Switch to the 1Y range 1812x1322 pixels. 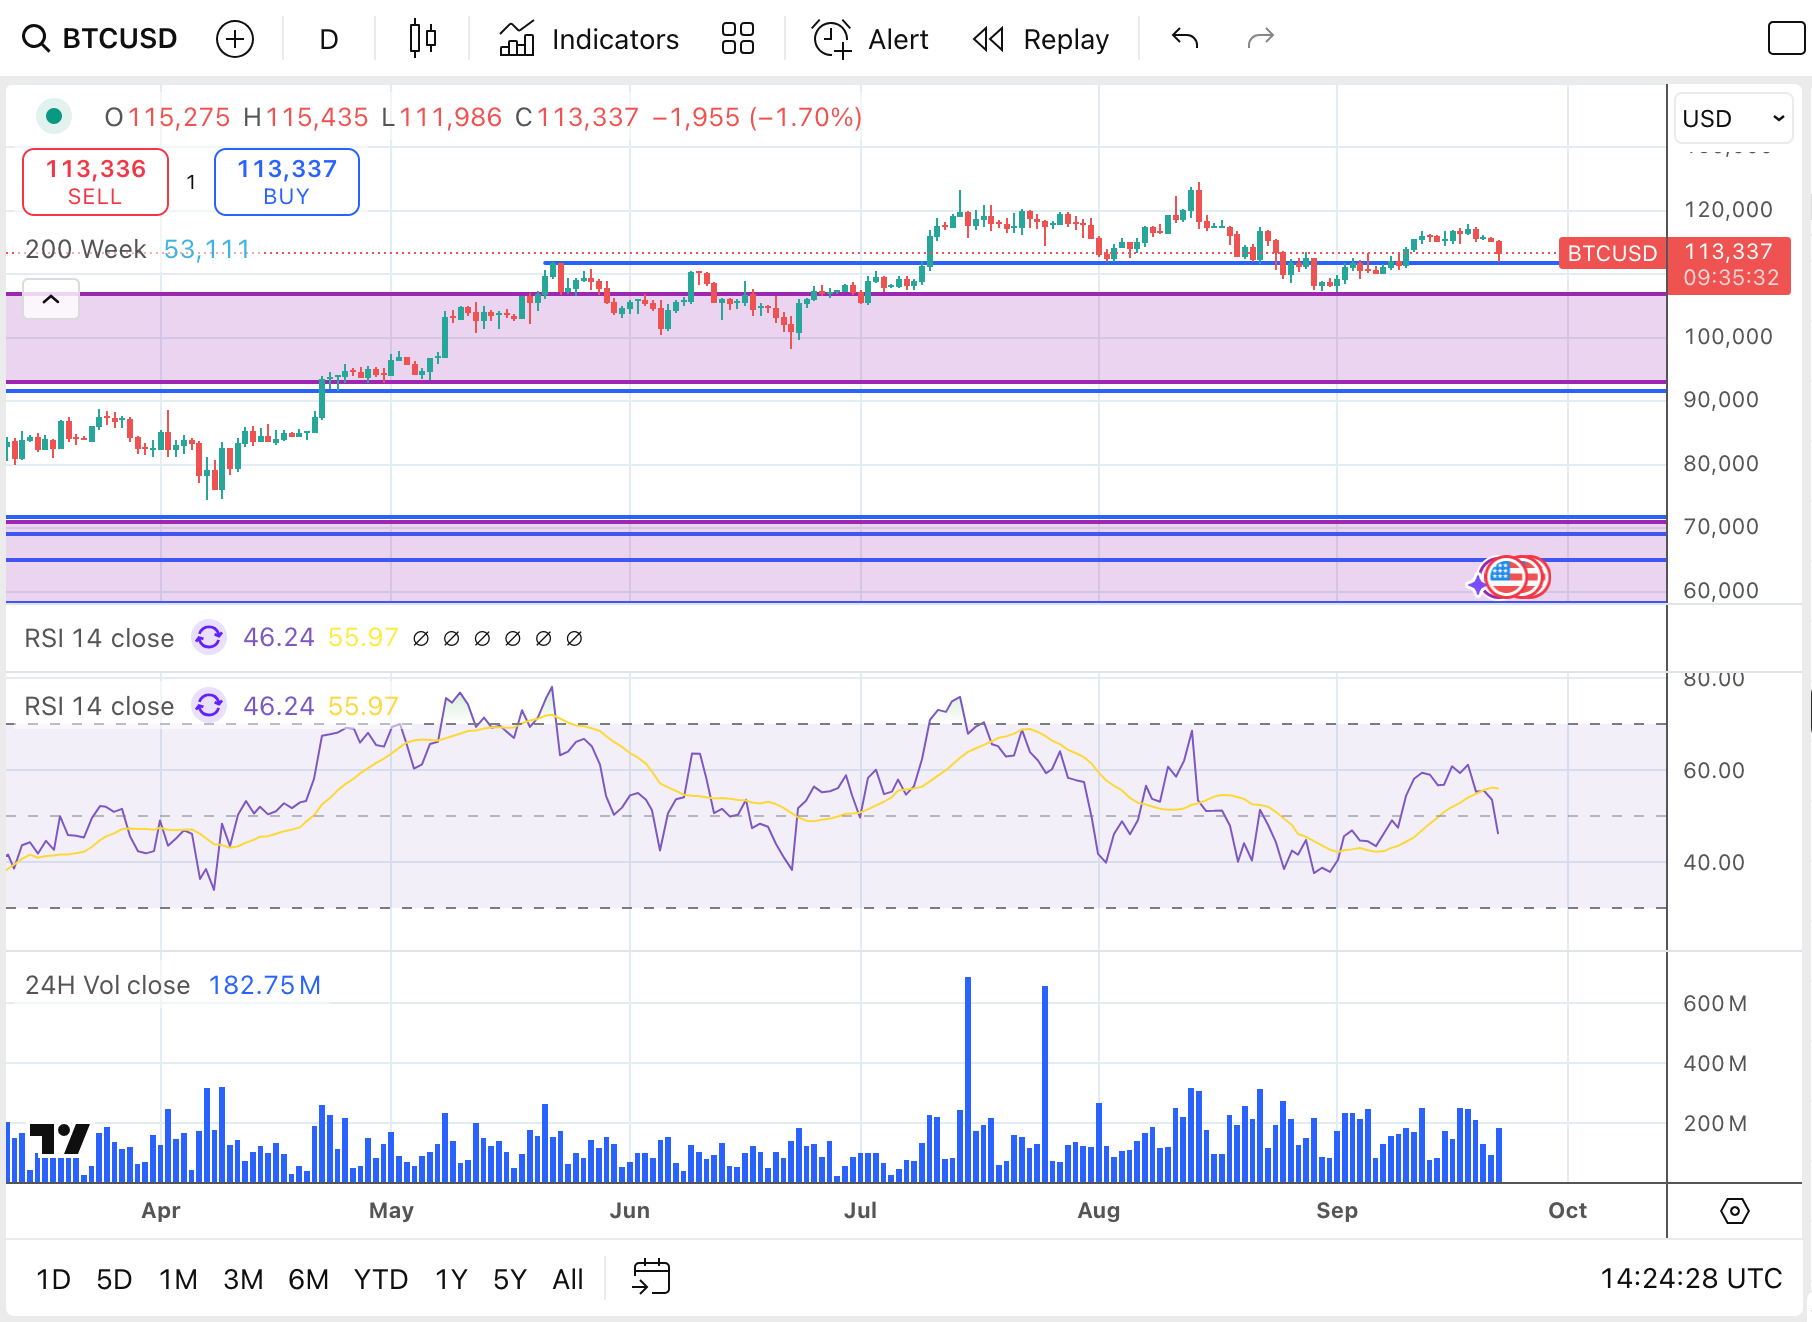coord(451,1279)
